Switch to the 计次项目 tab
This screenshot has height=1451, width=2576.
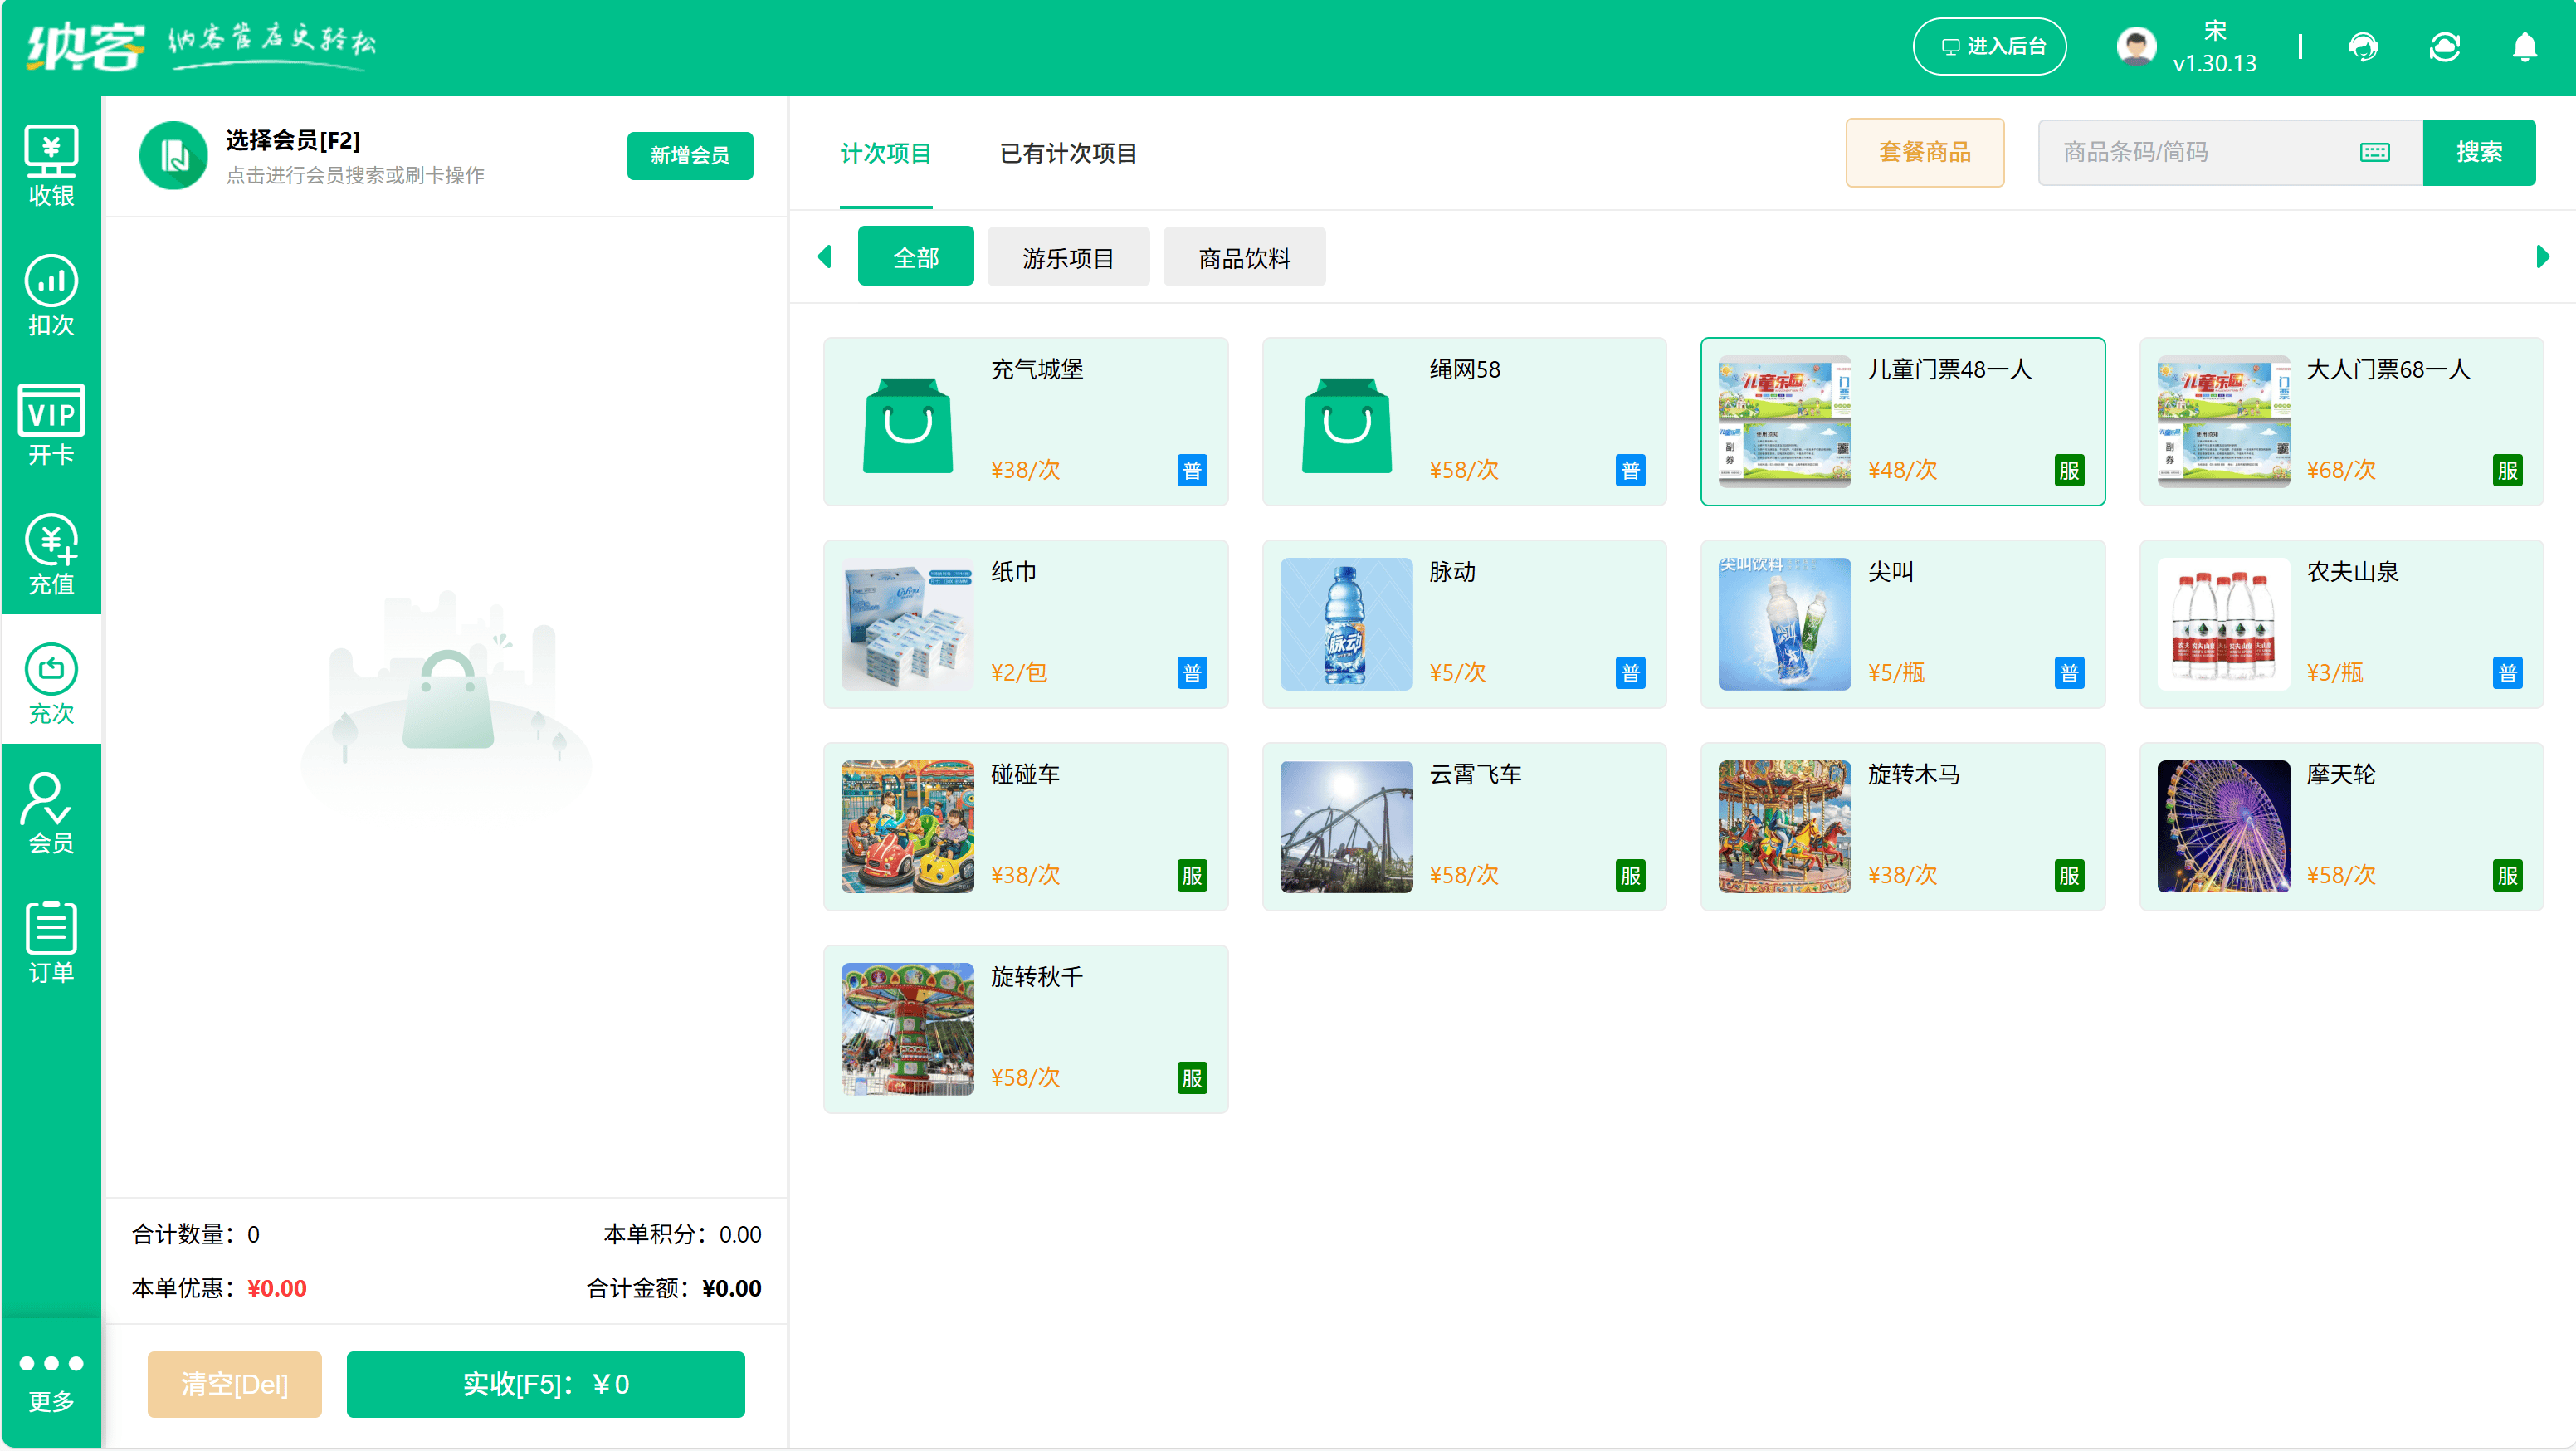(x=886, y=153)
